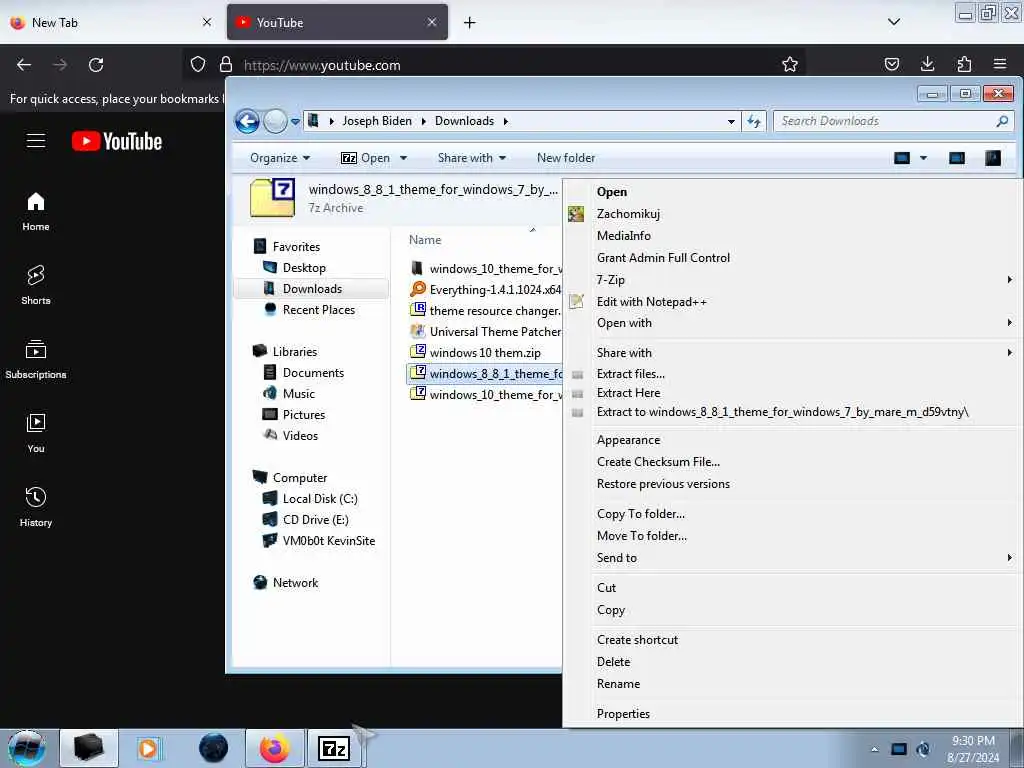Screen dimensions: 1024x768
Task: Expand the Open button dropdown arrow
Action: pos(403,158)
